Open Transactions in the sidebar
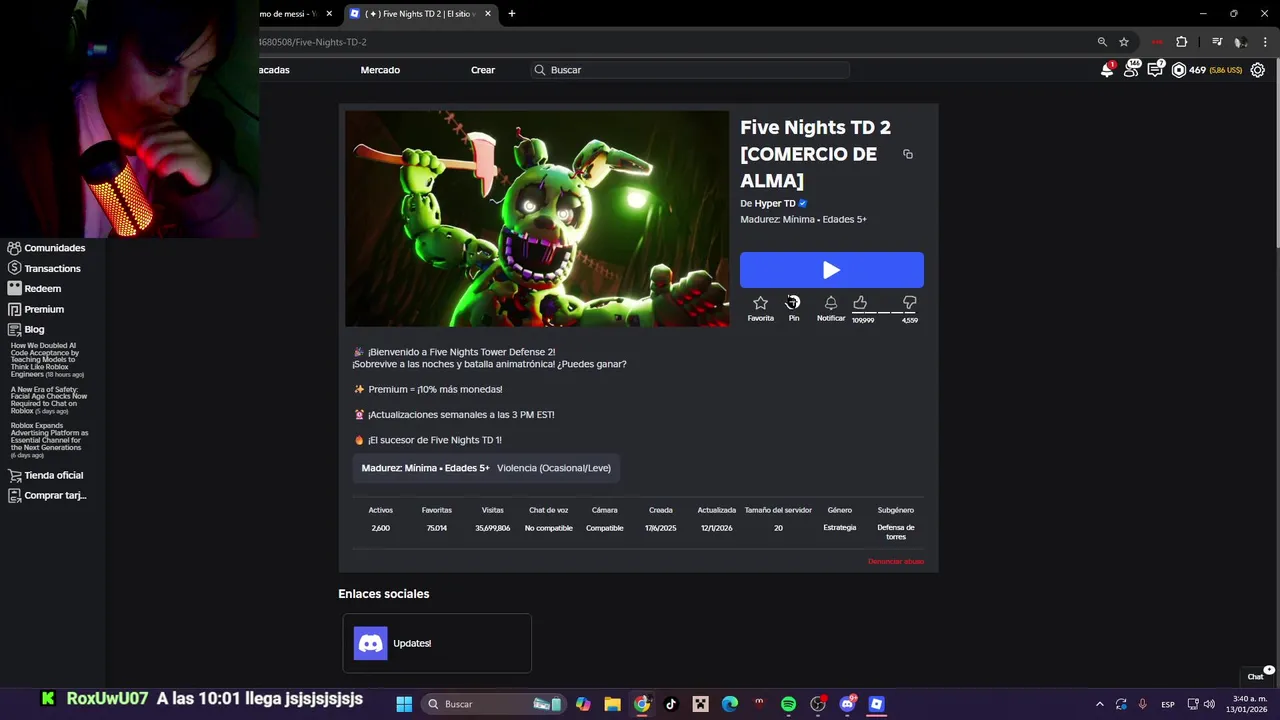1280x720 pixels. [x=45, y=268]
